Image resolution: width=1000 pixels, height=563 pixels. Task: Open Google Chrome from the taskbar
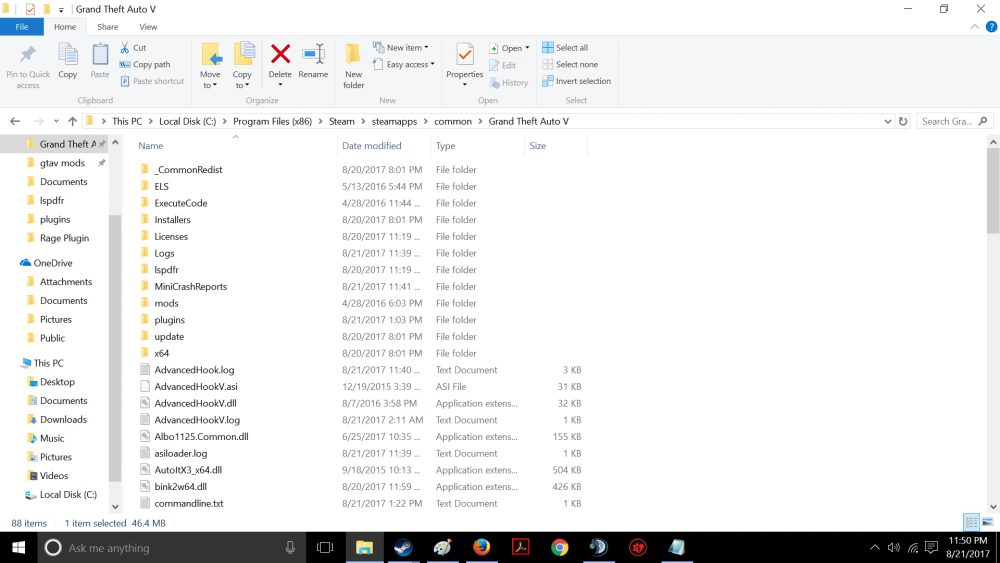559,547
